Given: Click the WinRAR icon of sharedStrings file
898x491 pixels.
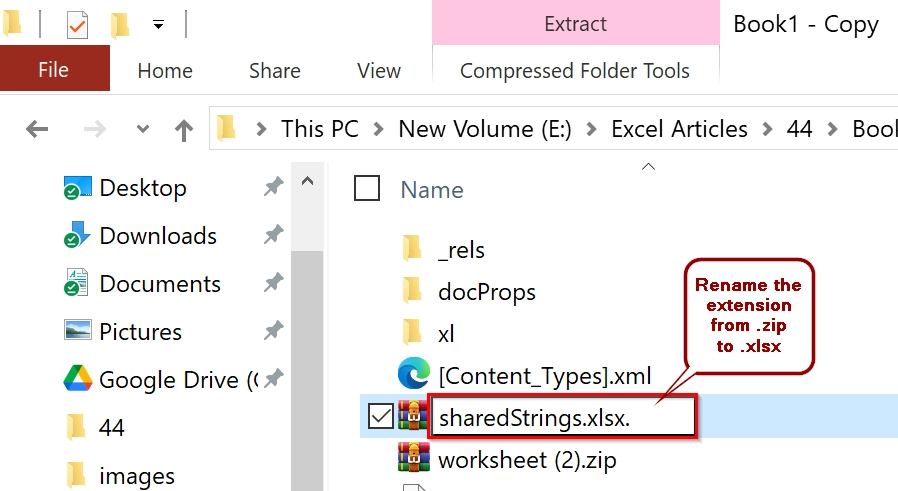Looking at the screenshot, I should [x=413, y=416].
